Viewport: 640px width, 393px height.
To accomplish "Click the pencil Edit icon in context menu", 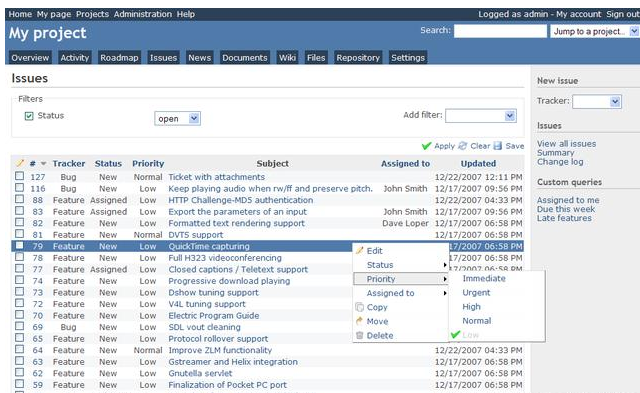I will pos(360,251).
